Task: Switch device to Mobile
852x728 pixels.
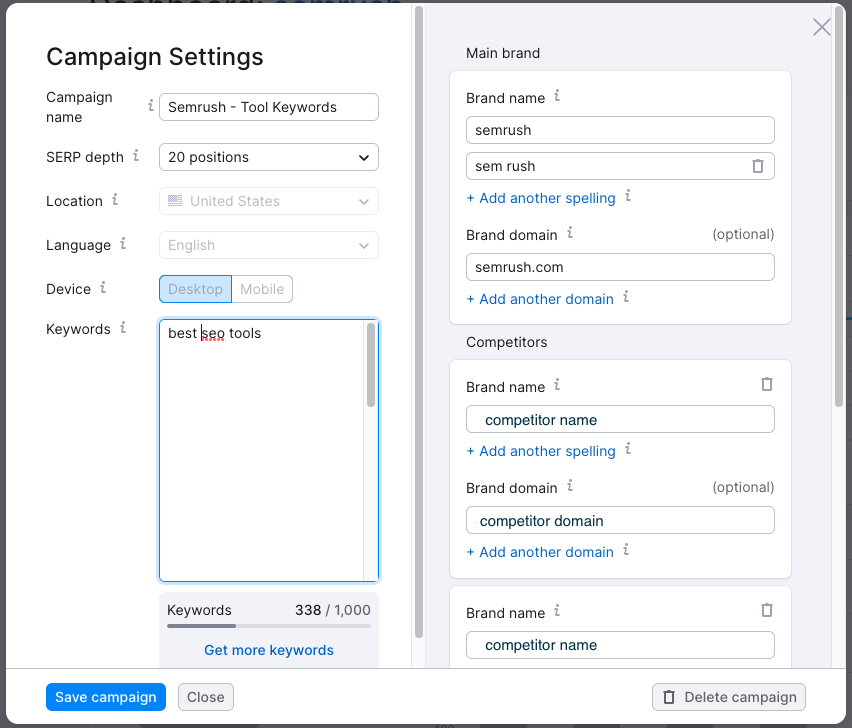Action: [x=262, y=289]
